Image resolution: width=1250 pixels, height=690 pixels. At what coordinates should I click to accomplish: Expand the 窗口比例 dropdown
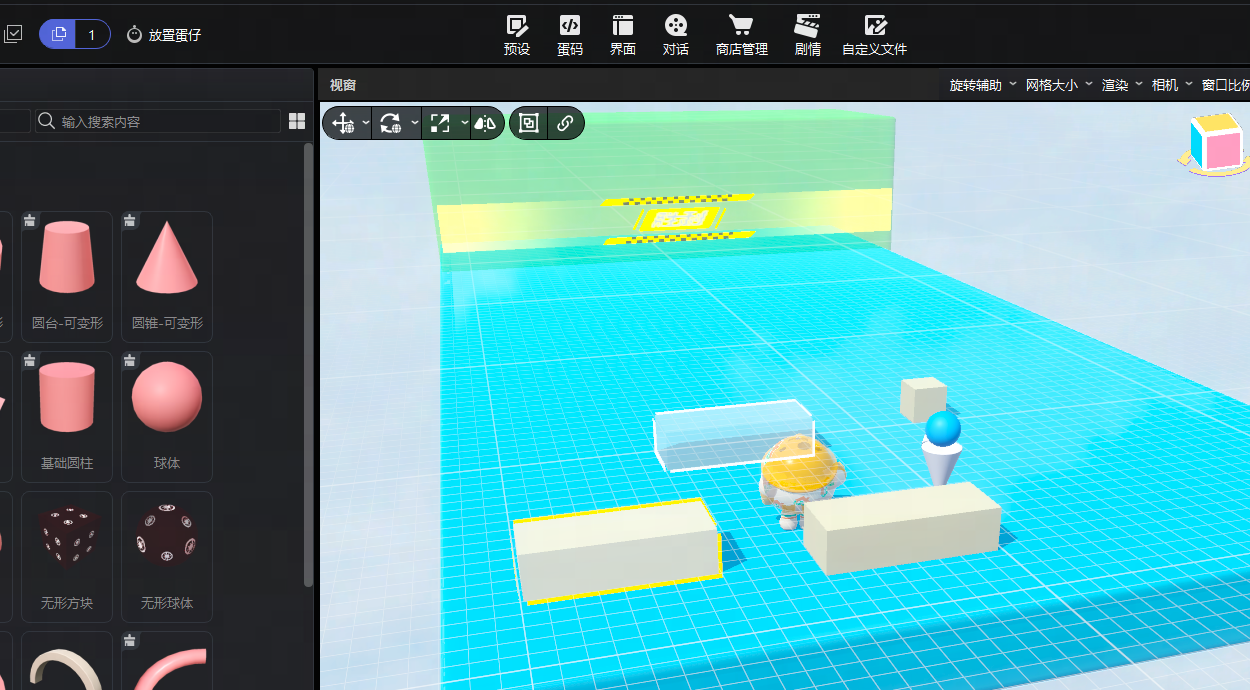(1225, 85)
